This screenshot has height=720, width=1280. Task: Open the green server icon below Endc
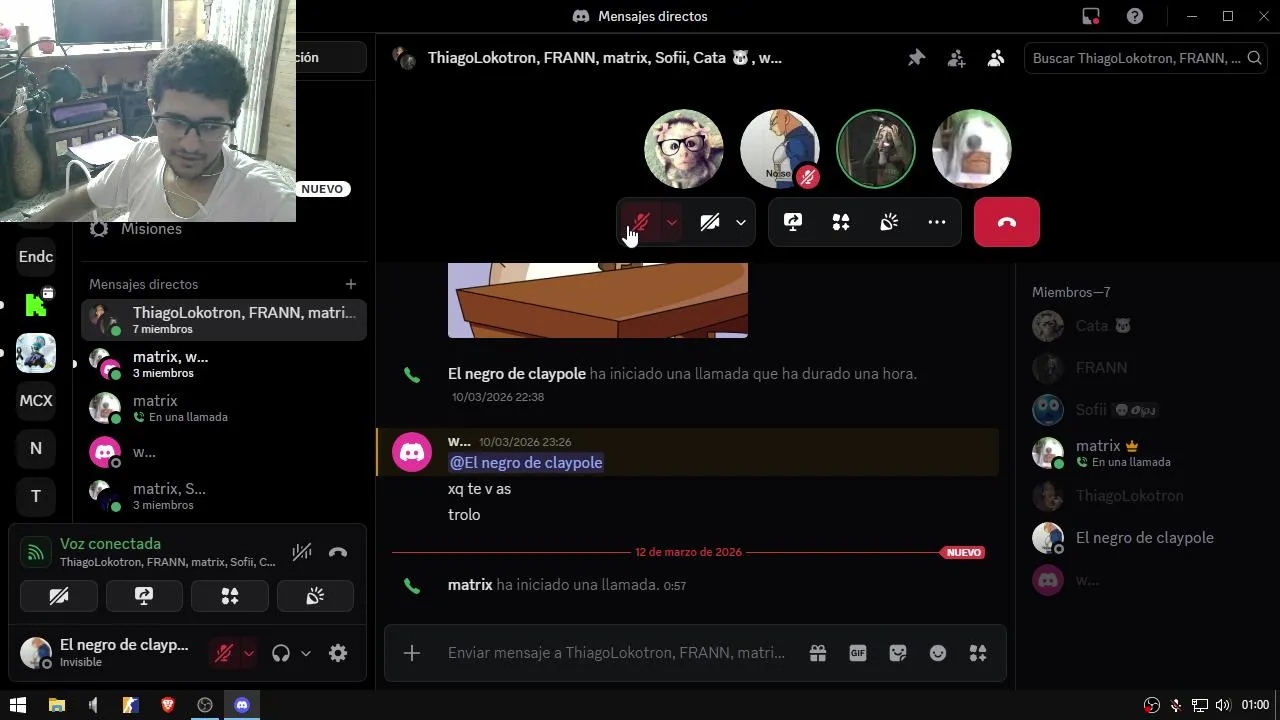click(x=36, y=305)
